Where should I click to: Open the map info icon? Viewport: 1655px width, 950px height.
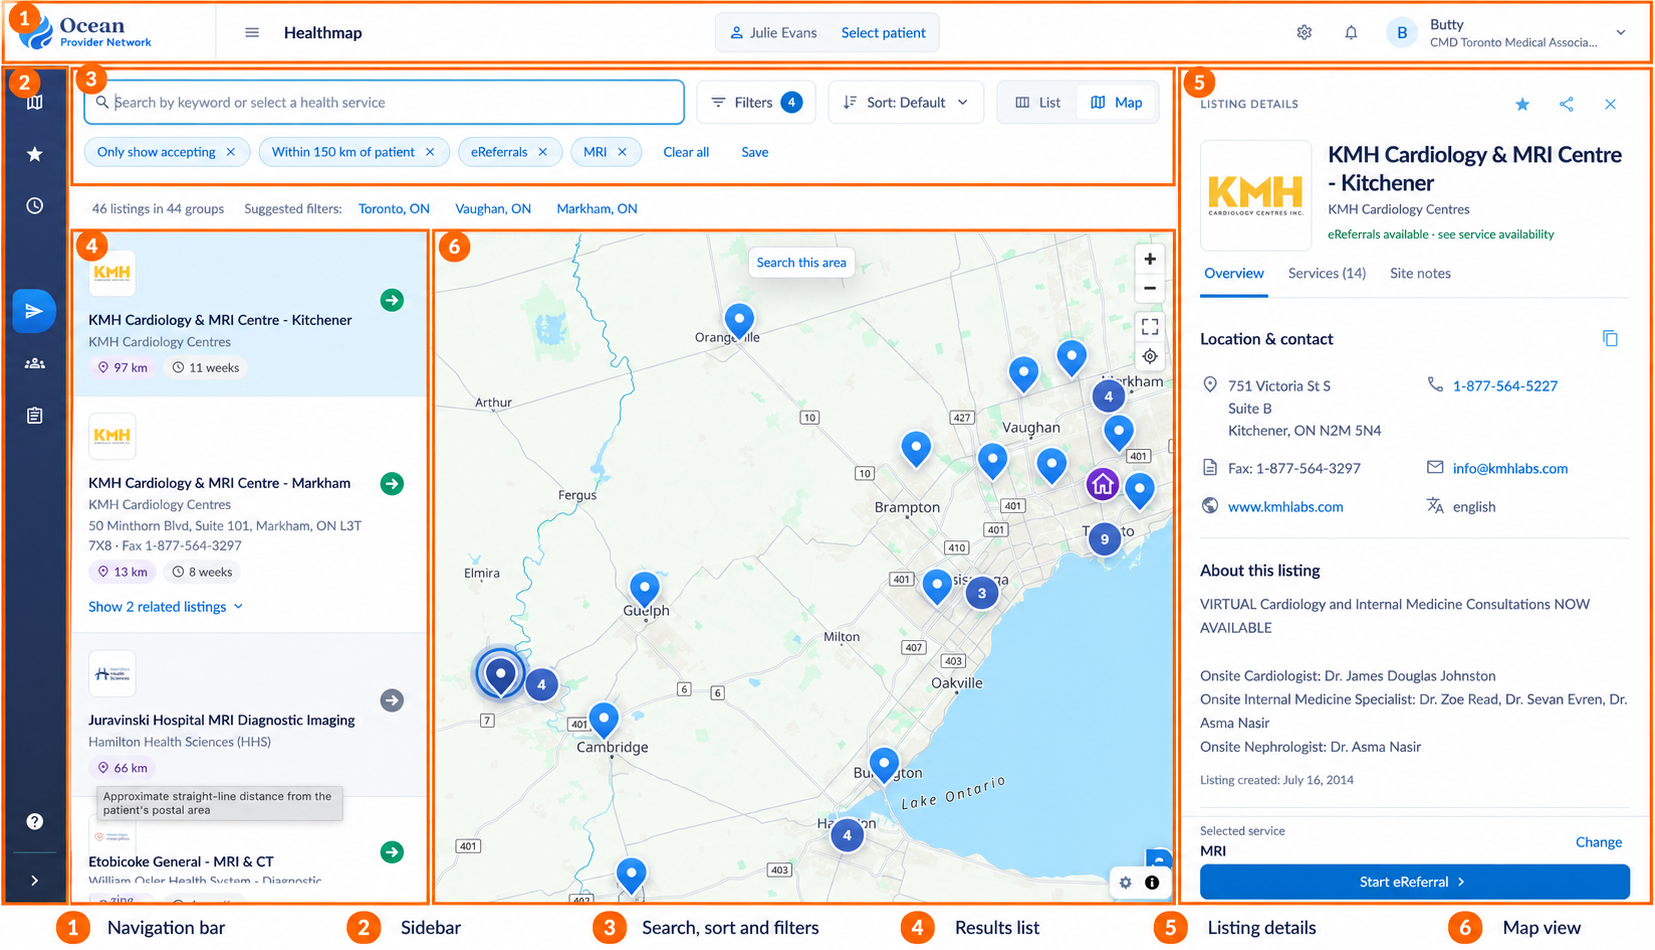pos(1152,882)
